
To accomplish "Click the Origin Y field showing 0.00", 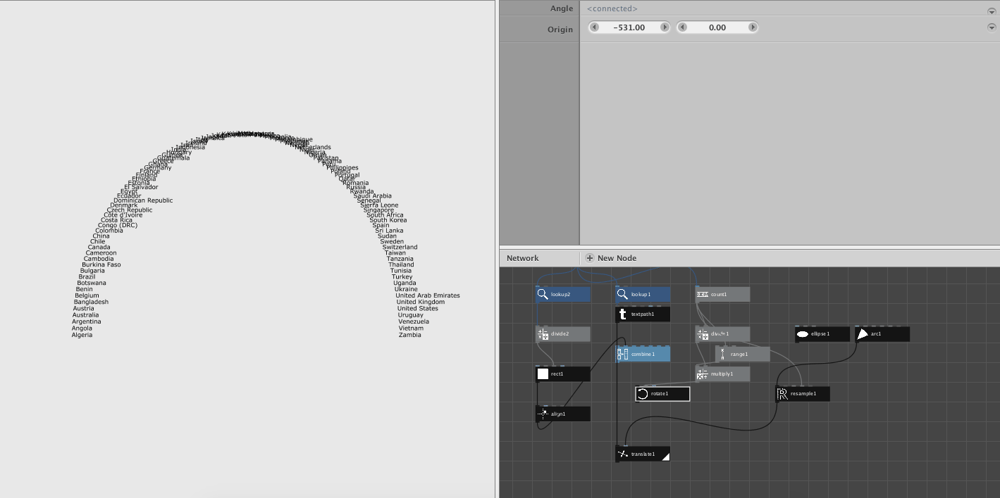I will tap(717, 27).
